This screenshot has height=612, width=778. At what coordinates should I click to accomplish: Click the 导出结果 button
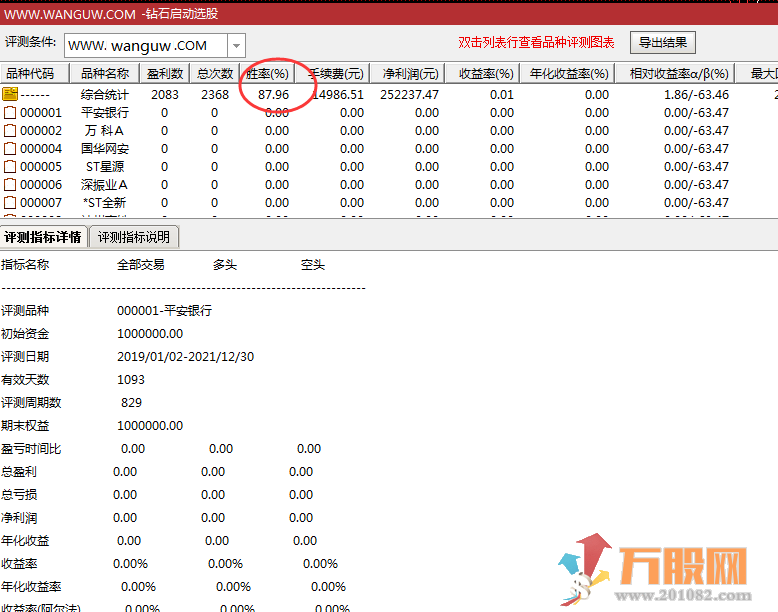(x=662, y=43)
